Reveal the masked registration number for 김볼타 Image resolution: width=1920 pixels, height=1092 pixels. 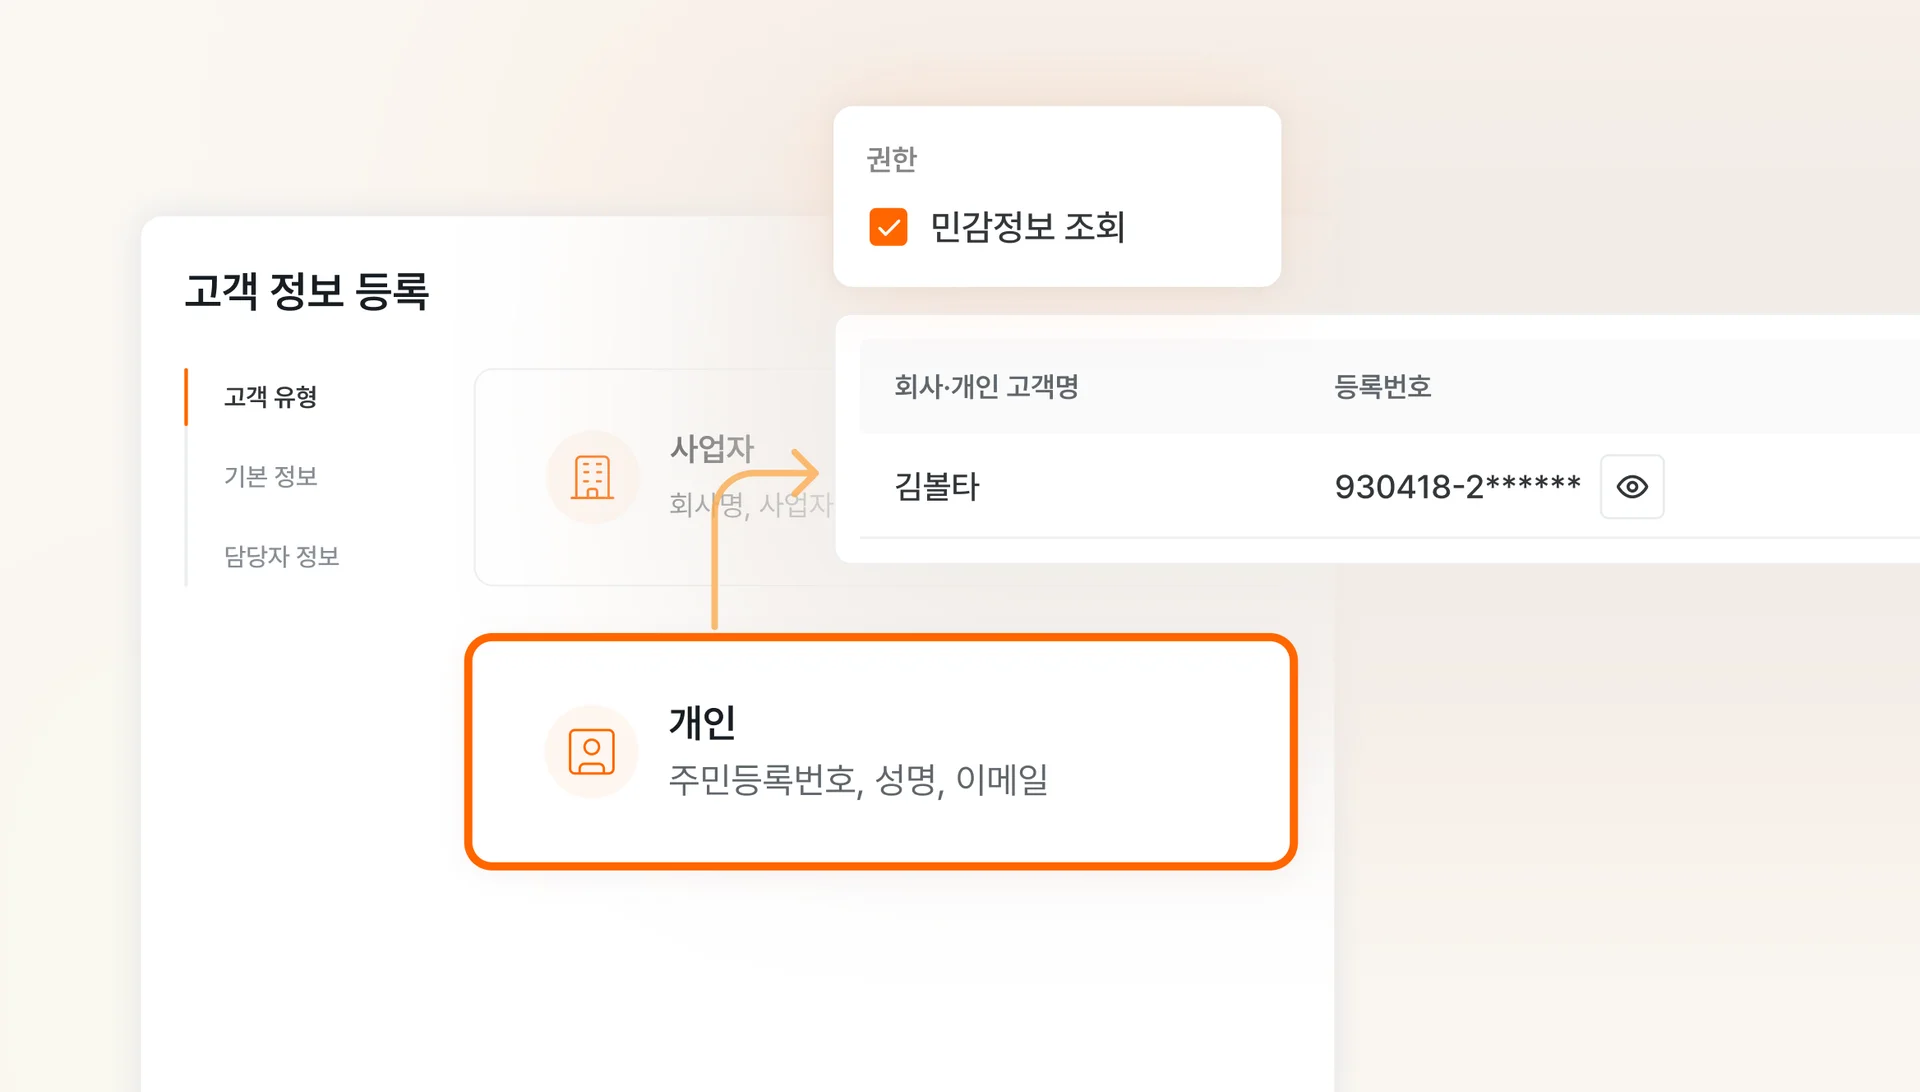[x=1632, y=487]
